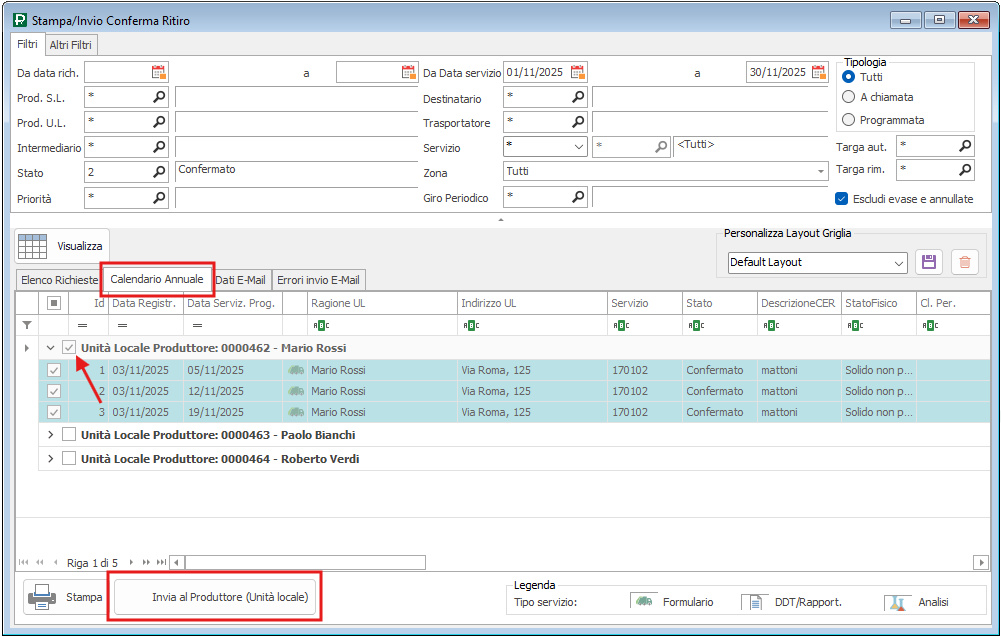Image resolution: width=1001 pixels, height=637 pixels.
Task: Check the Paolo Bianchi group checkbox
Action: point(69,435)
